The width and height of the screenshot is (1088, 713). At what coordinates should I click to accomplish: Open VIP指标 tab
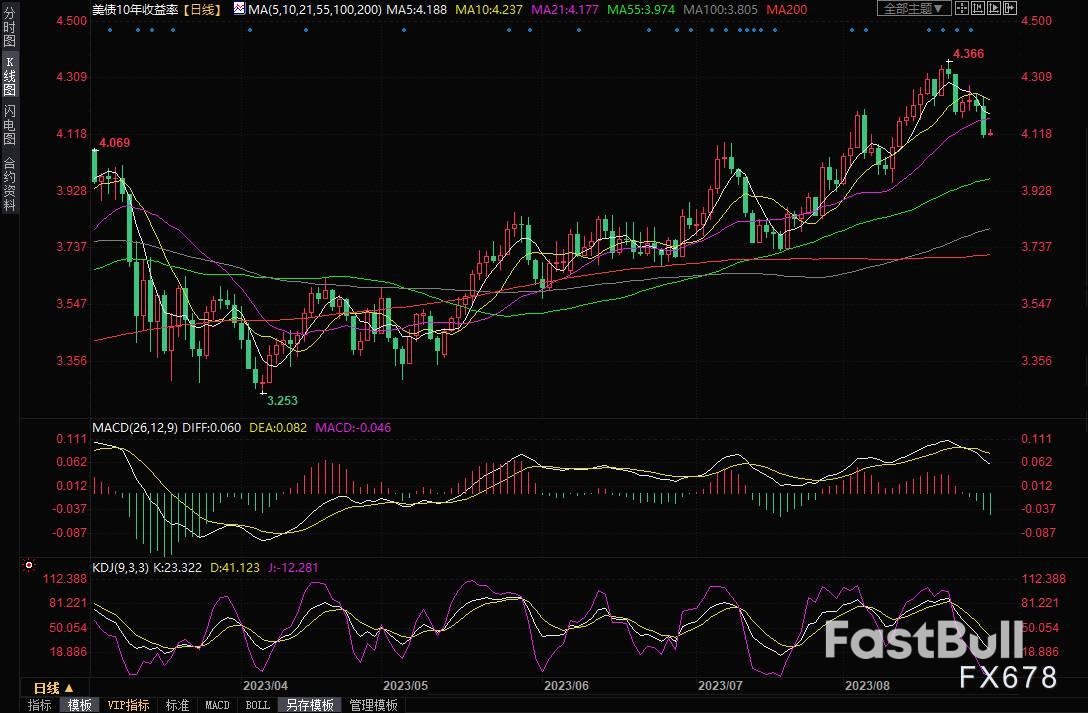(x=128, y=705)
